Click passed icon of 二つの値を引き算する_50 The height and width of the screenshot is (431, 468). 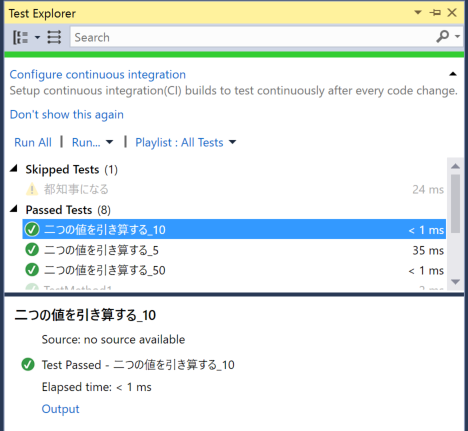pos(32,270)
